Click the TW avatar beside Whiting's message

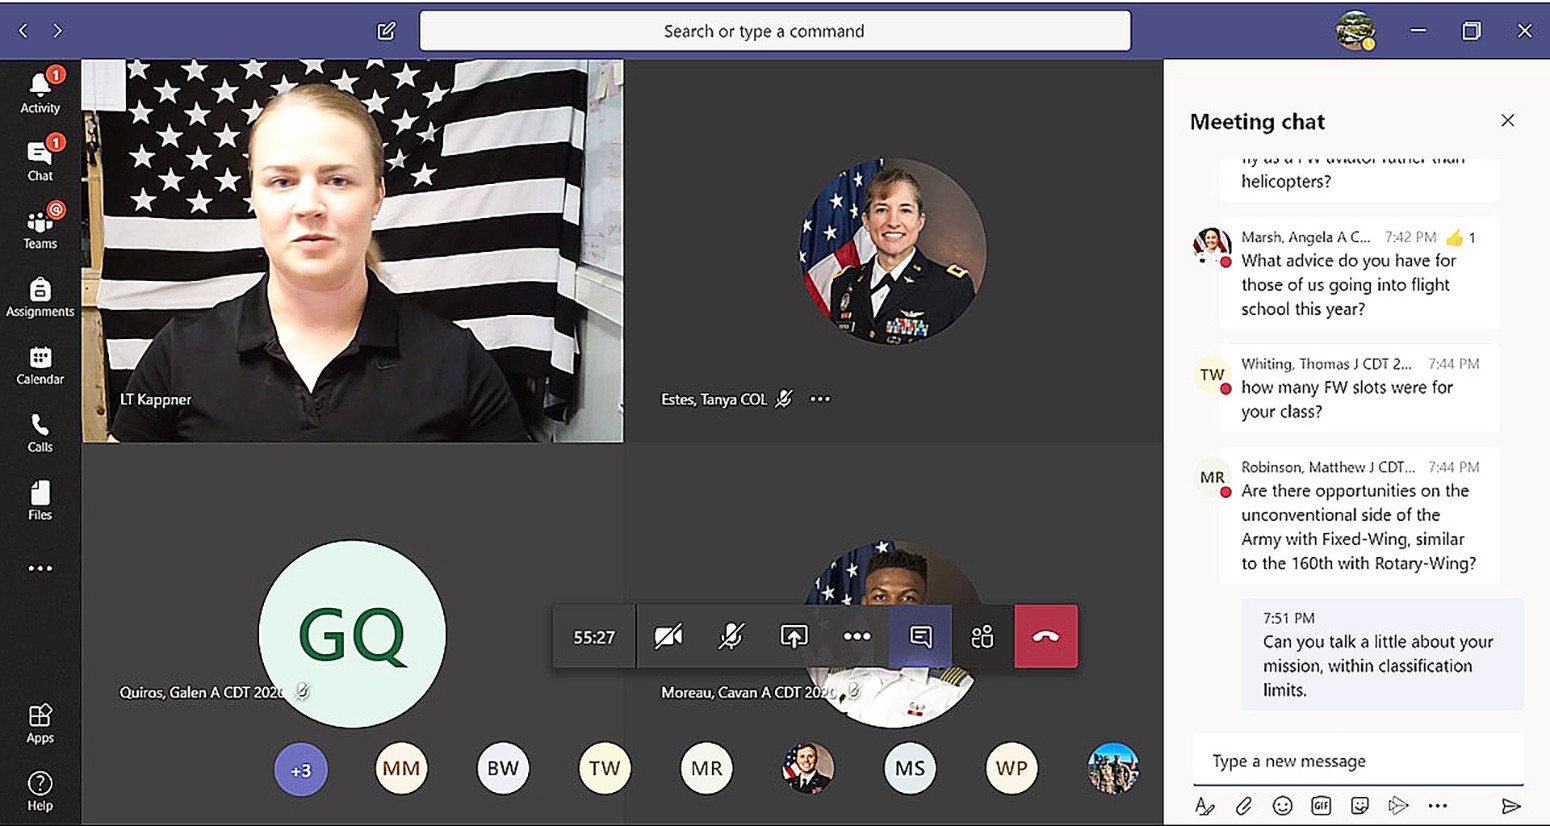coord(1212,375)
